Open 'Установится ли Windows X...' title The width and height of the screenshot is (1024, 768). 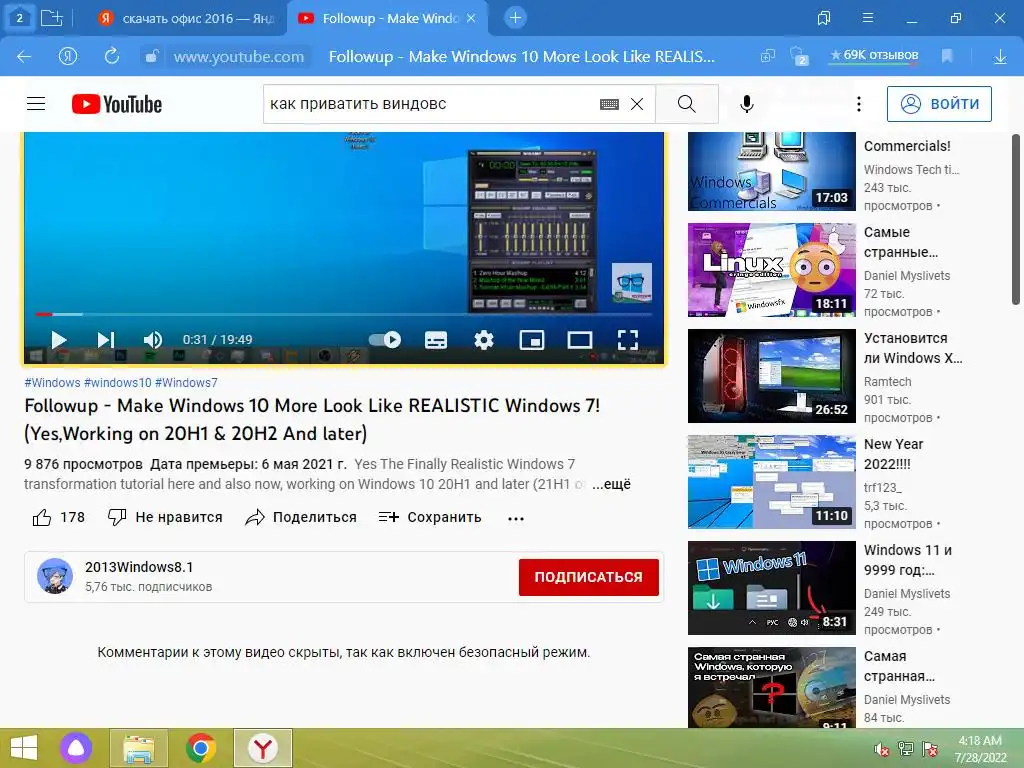(x=913, y=348)
